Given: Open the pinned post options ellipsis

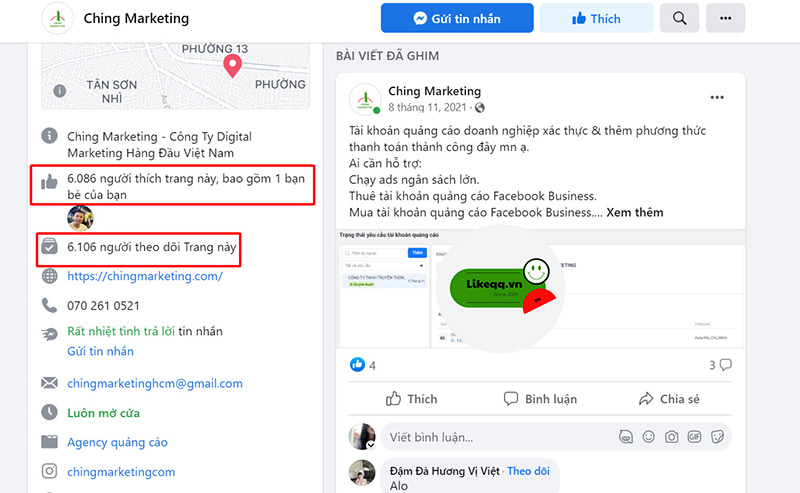Looking at the screenshot, I should coord(717,98).
